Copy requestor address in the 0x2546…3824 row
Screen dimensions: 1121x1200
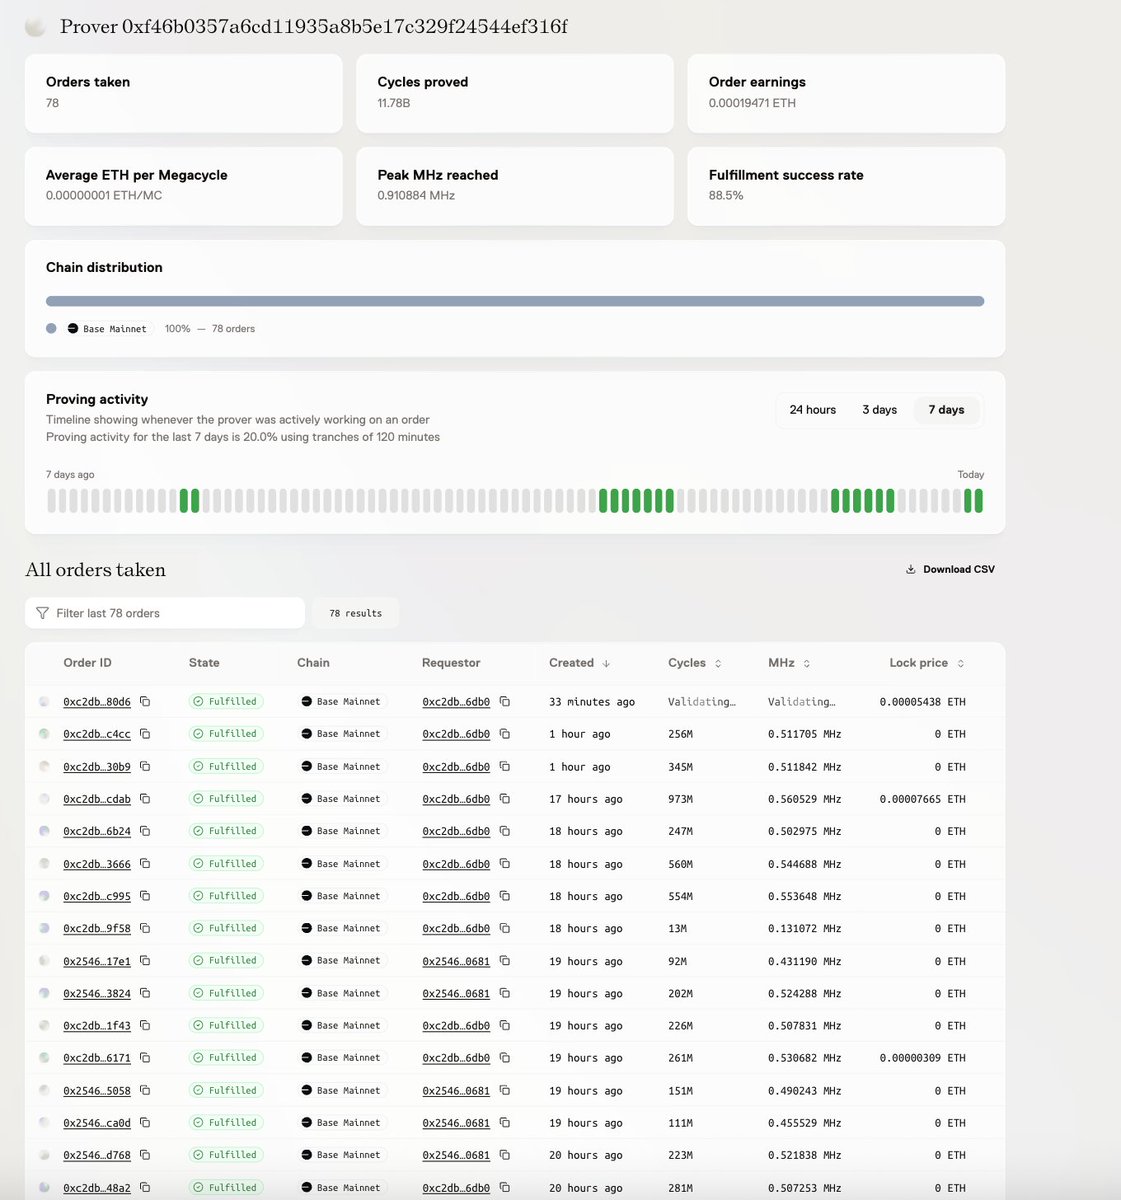pyautogui.click(x=505, y=993)
